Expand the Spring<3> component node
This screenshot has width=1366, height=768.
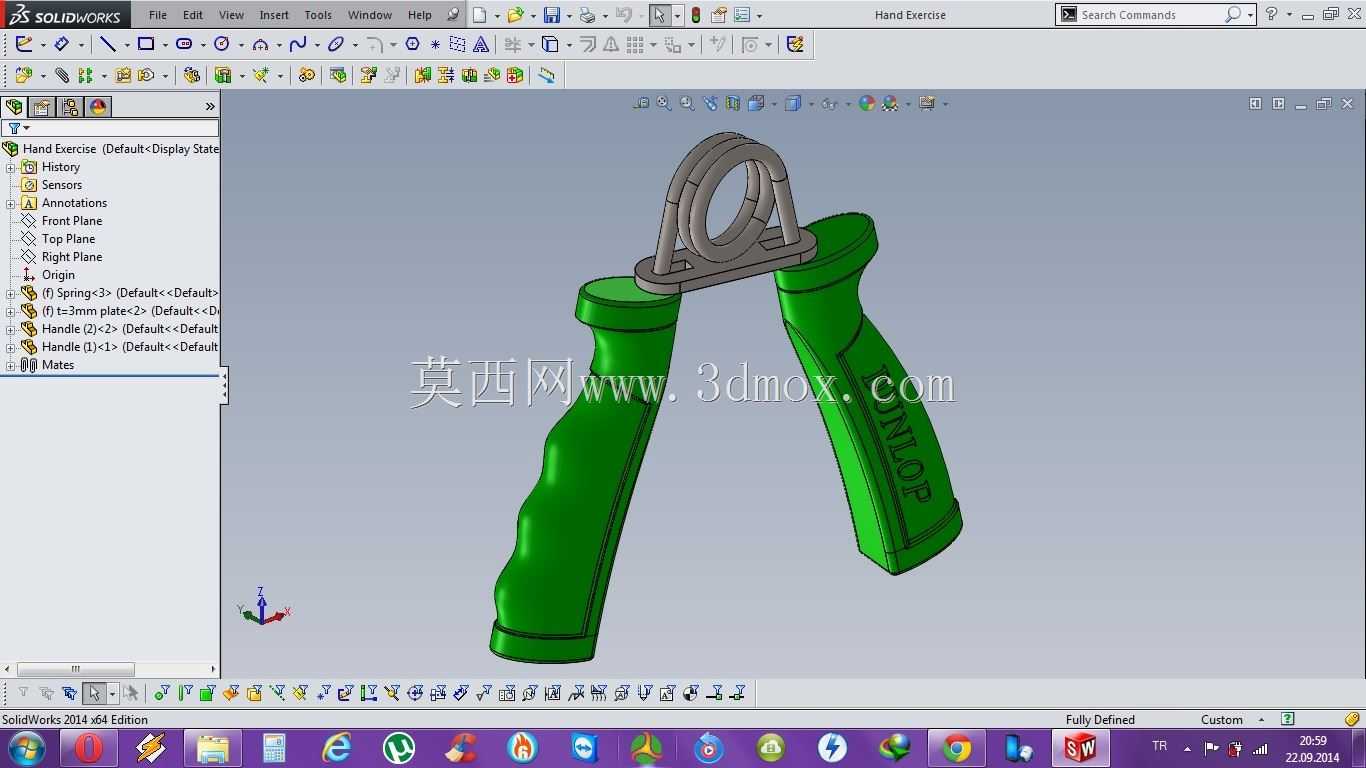pos(11,293)
